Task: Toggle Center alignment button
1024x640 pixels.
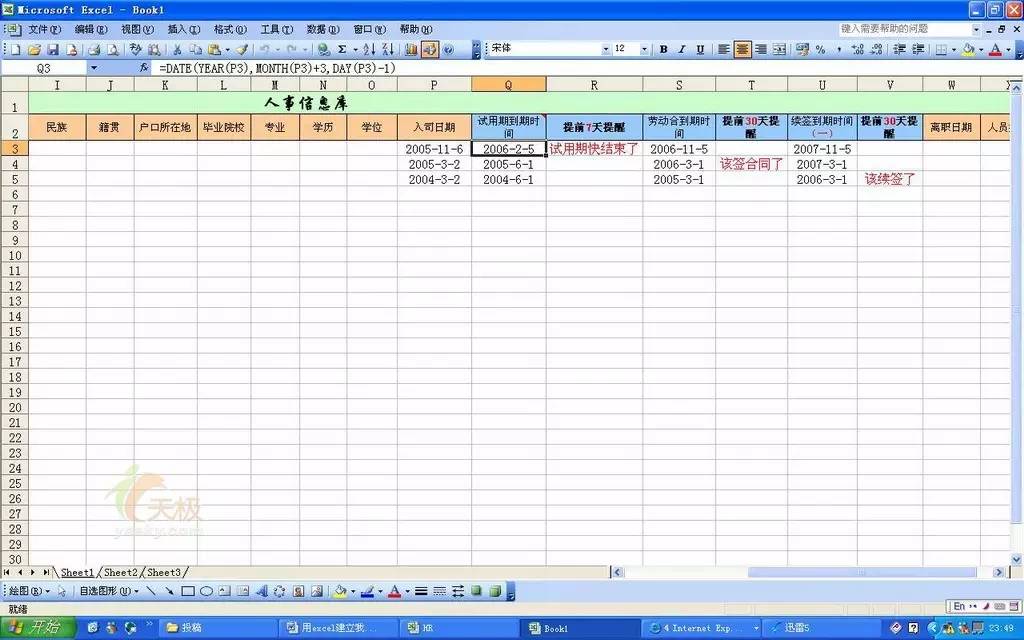Action: 742,49
